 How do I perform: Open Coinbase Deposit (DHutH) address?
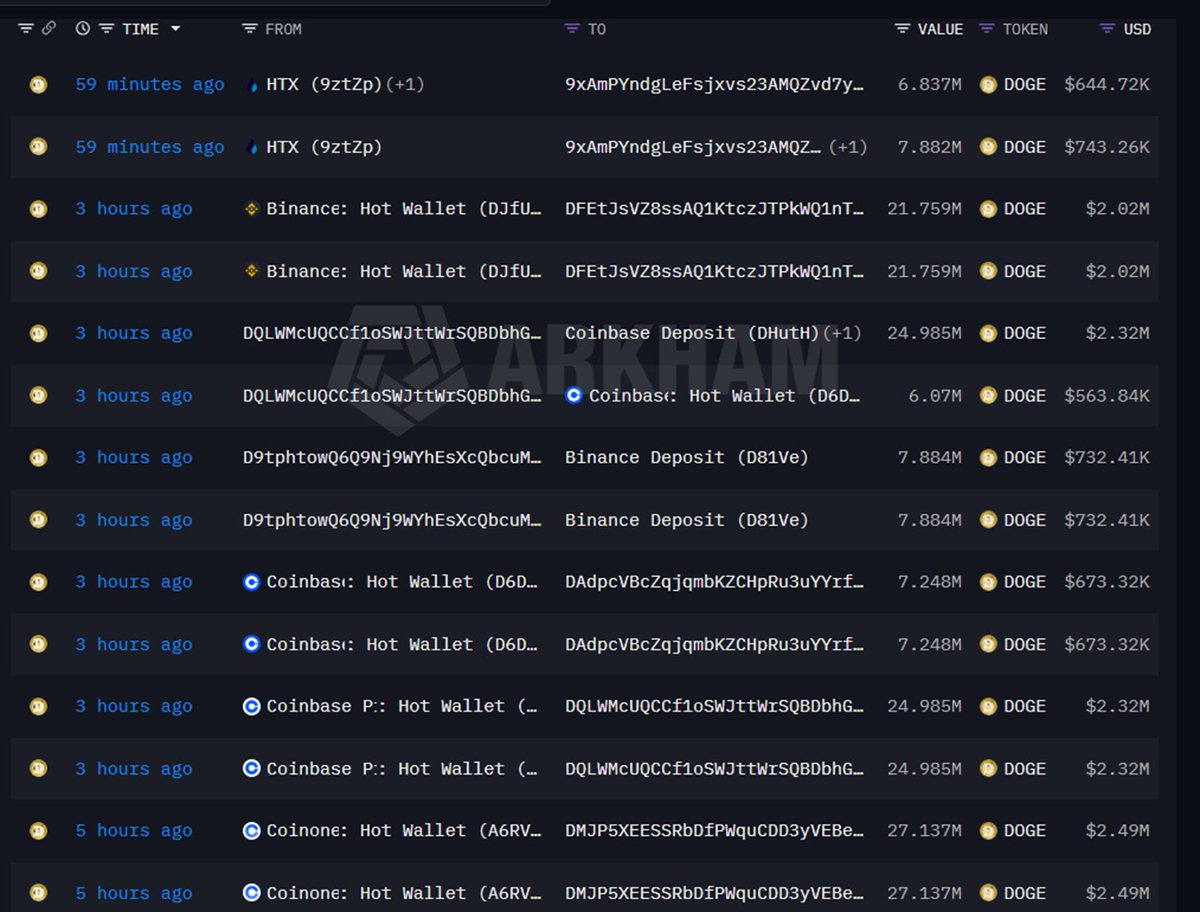tap(692, 333)
